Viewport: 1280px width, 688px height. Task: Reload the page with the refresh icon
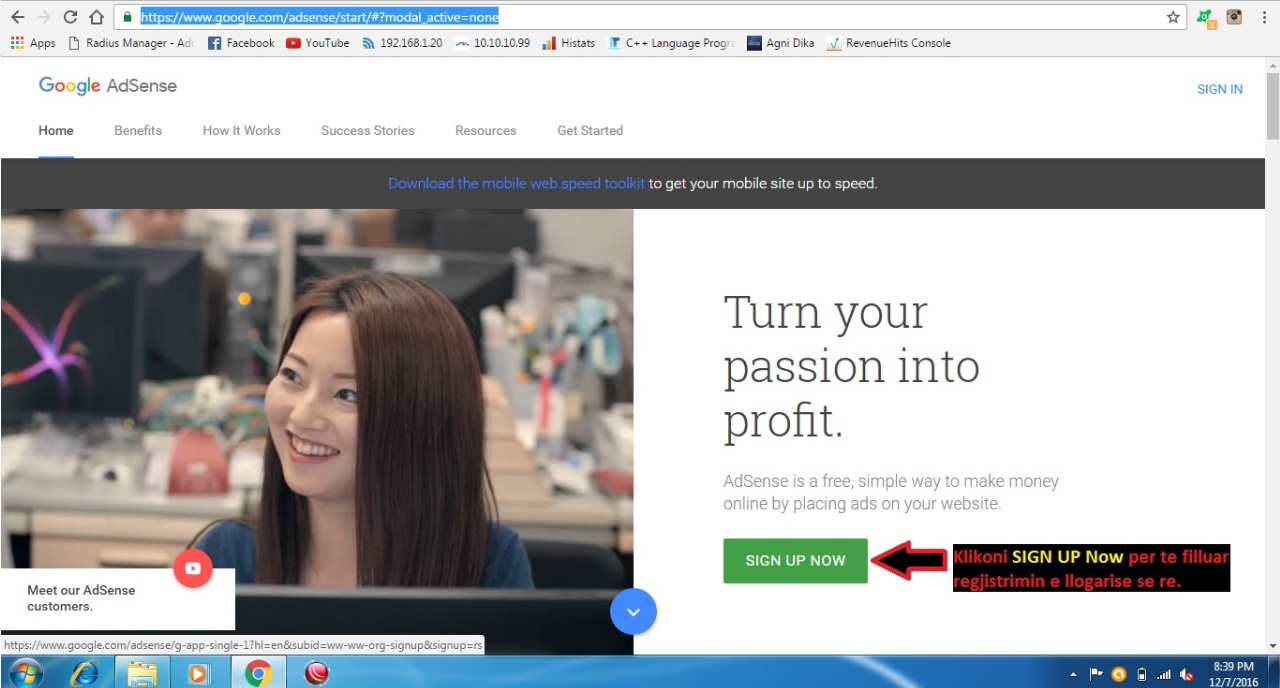[70, 17]
